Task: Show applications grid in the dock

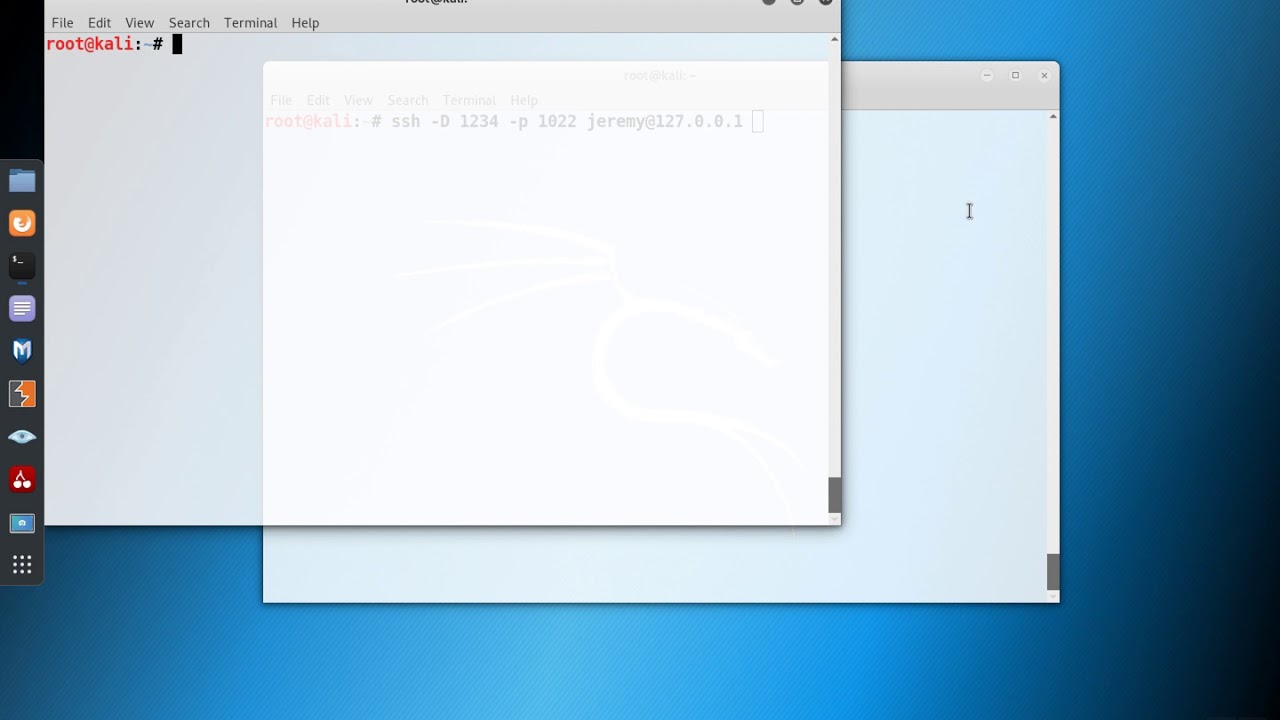Action: pyautogui.click(x=22, y=565)
